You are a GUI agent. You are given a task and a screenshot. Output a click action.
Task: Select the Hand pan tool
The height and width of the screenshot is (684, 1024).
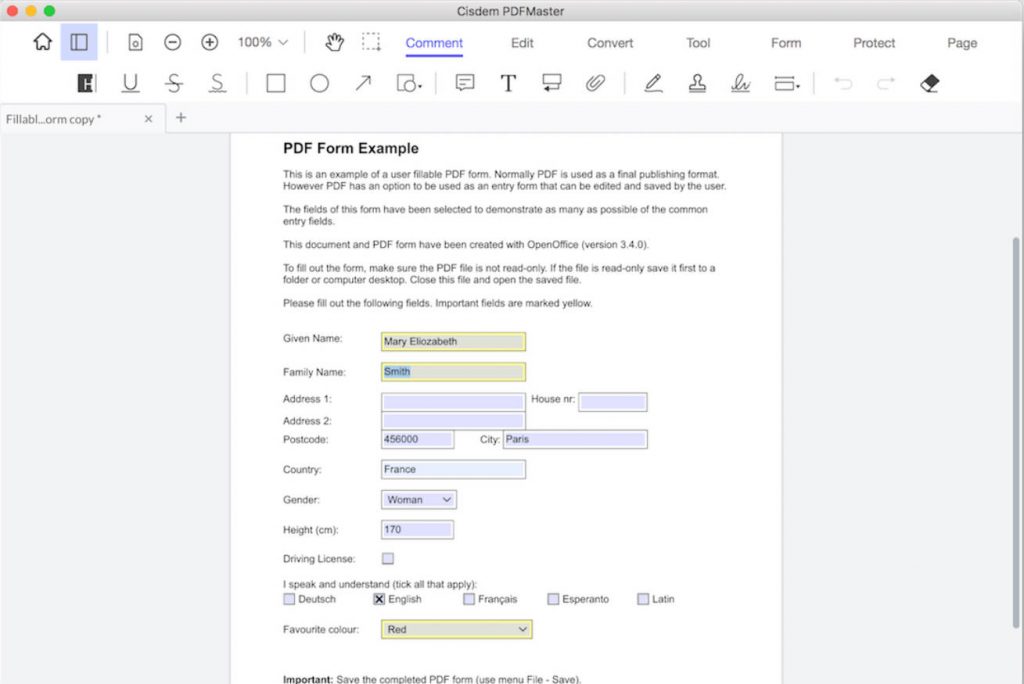click(334, 43)
